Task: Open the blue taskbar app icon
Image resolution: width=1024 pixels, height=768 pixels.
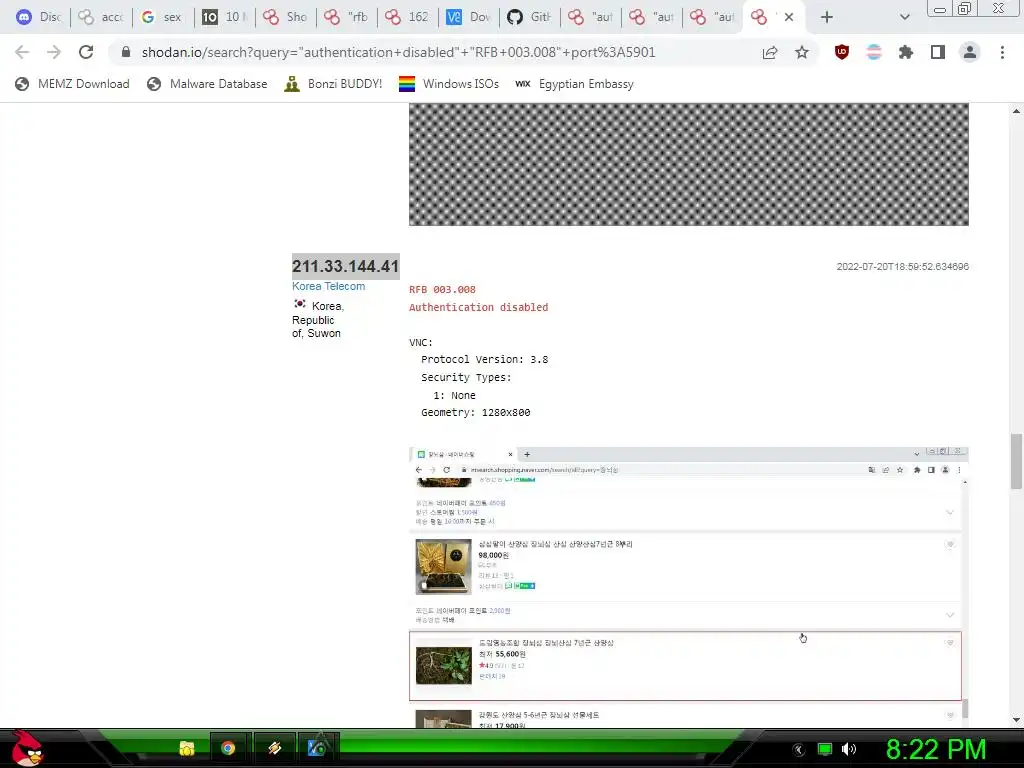Action: tap(317, 748)
